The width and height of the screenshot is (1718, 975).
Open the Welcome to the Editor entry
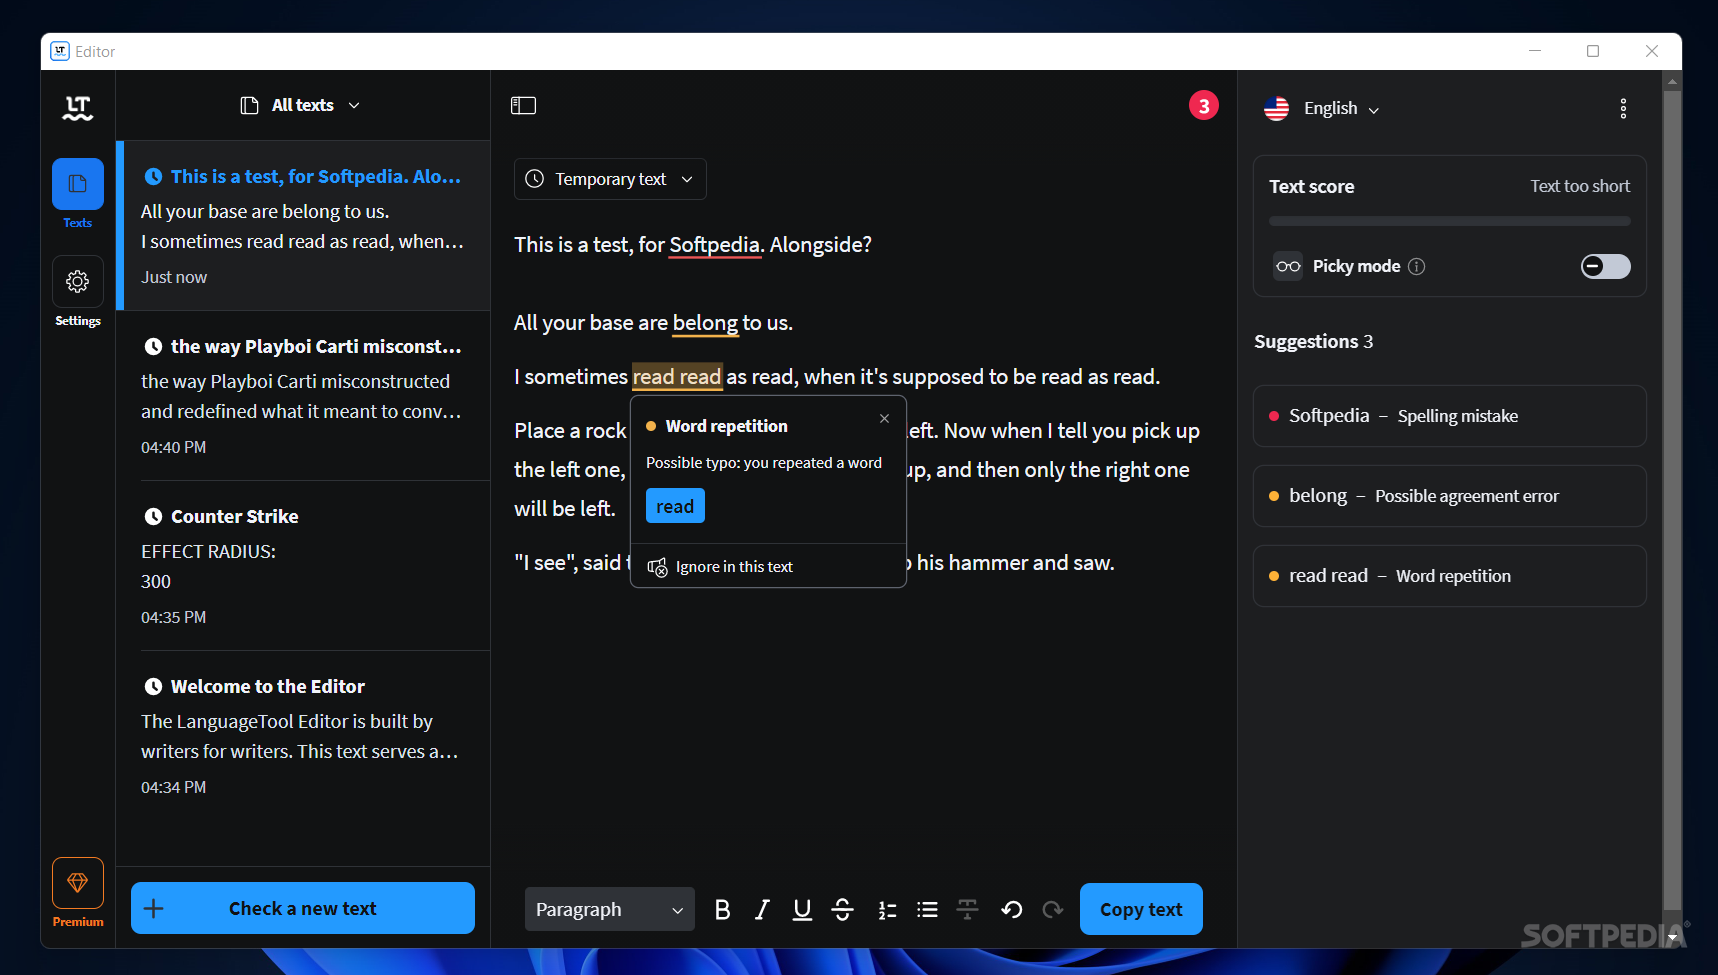[303, 736]
